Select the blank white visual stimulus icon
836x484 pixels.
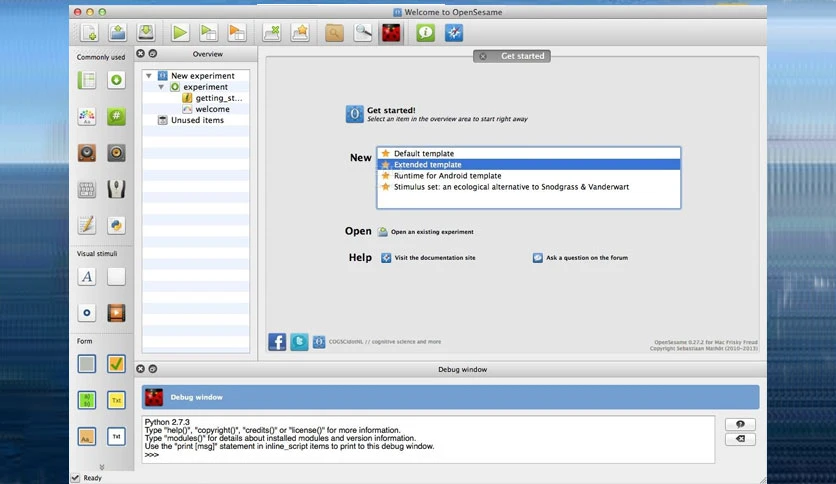click(x=116, y=277)
